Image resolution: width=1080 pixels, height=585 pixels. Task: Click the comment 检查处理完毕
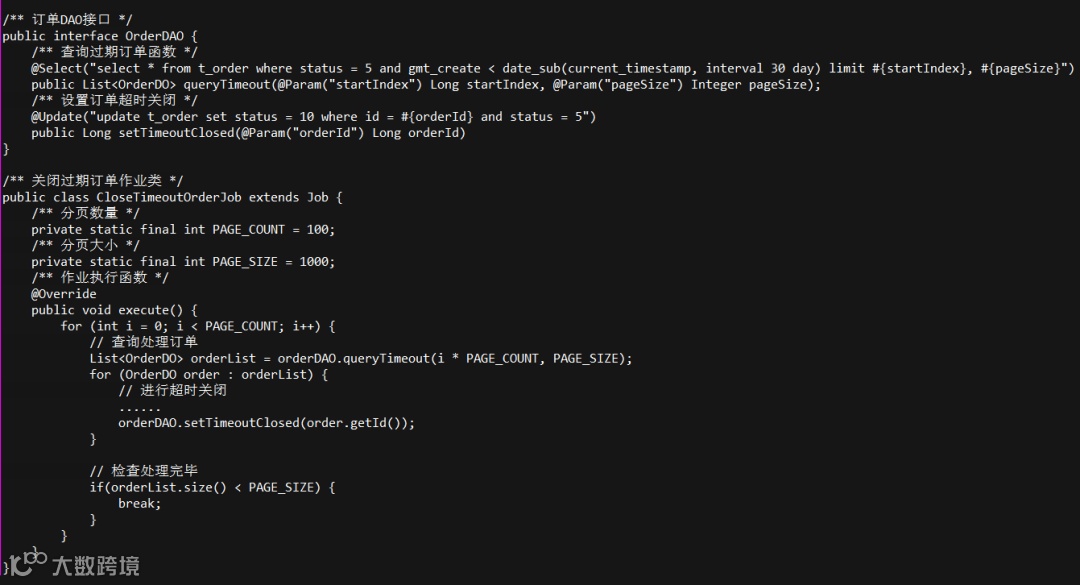coord(143,471)
